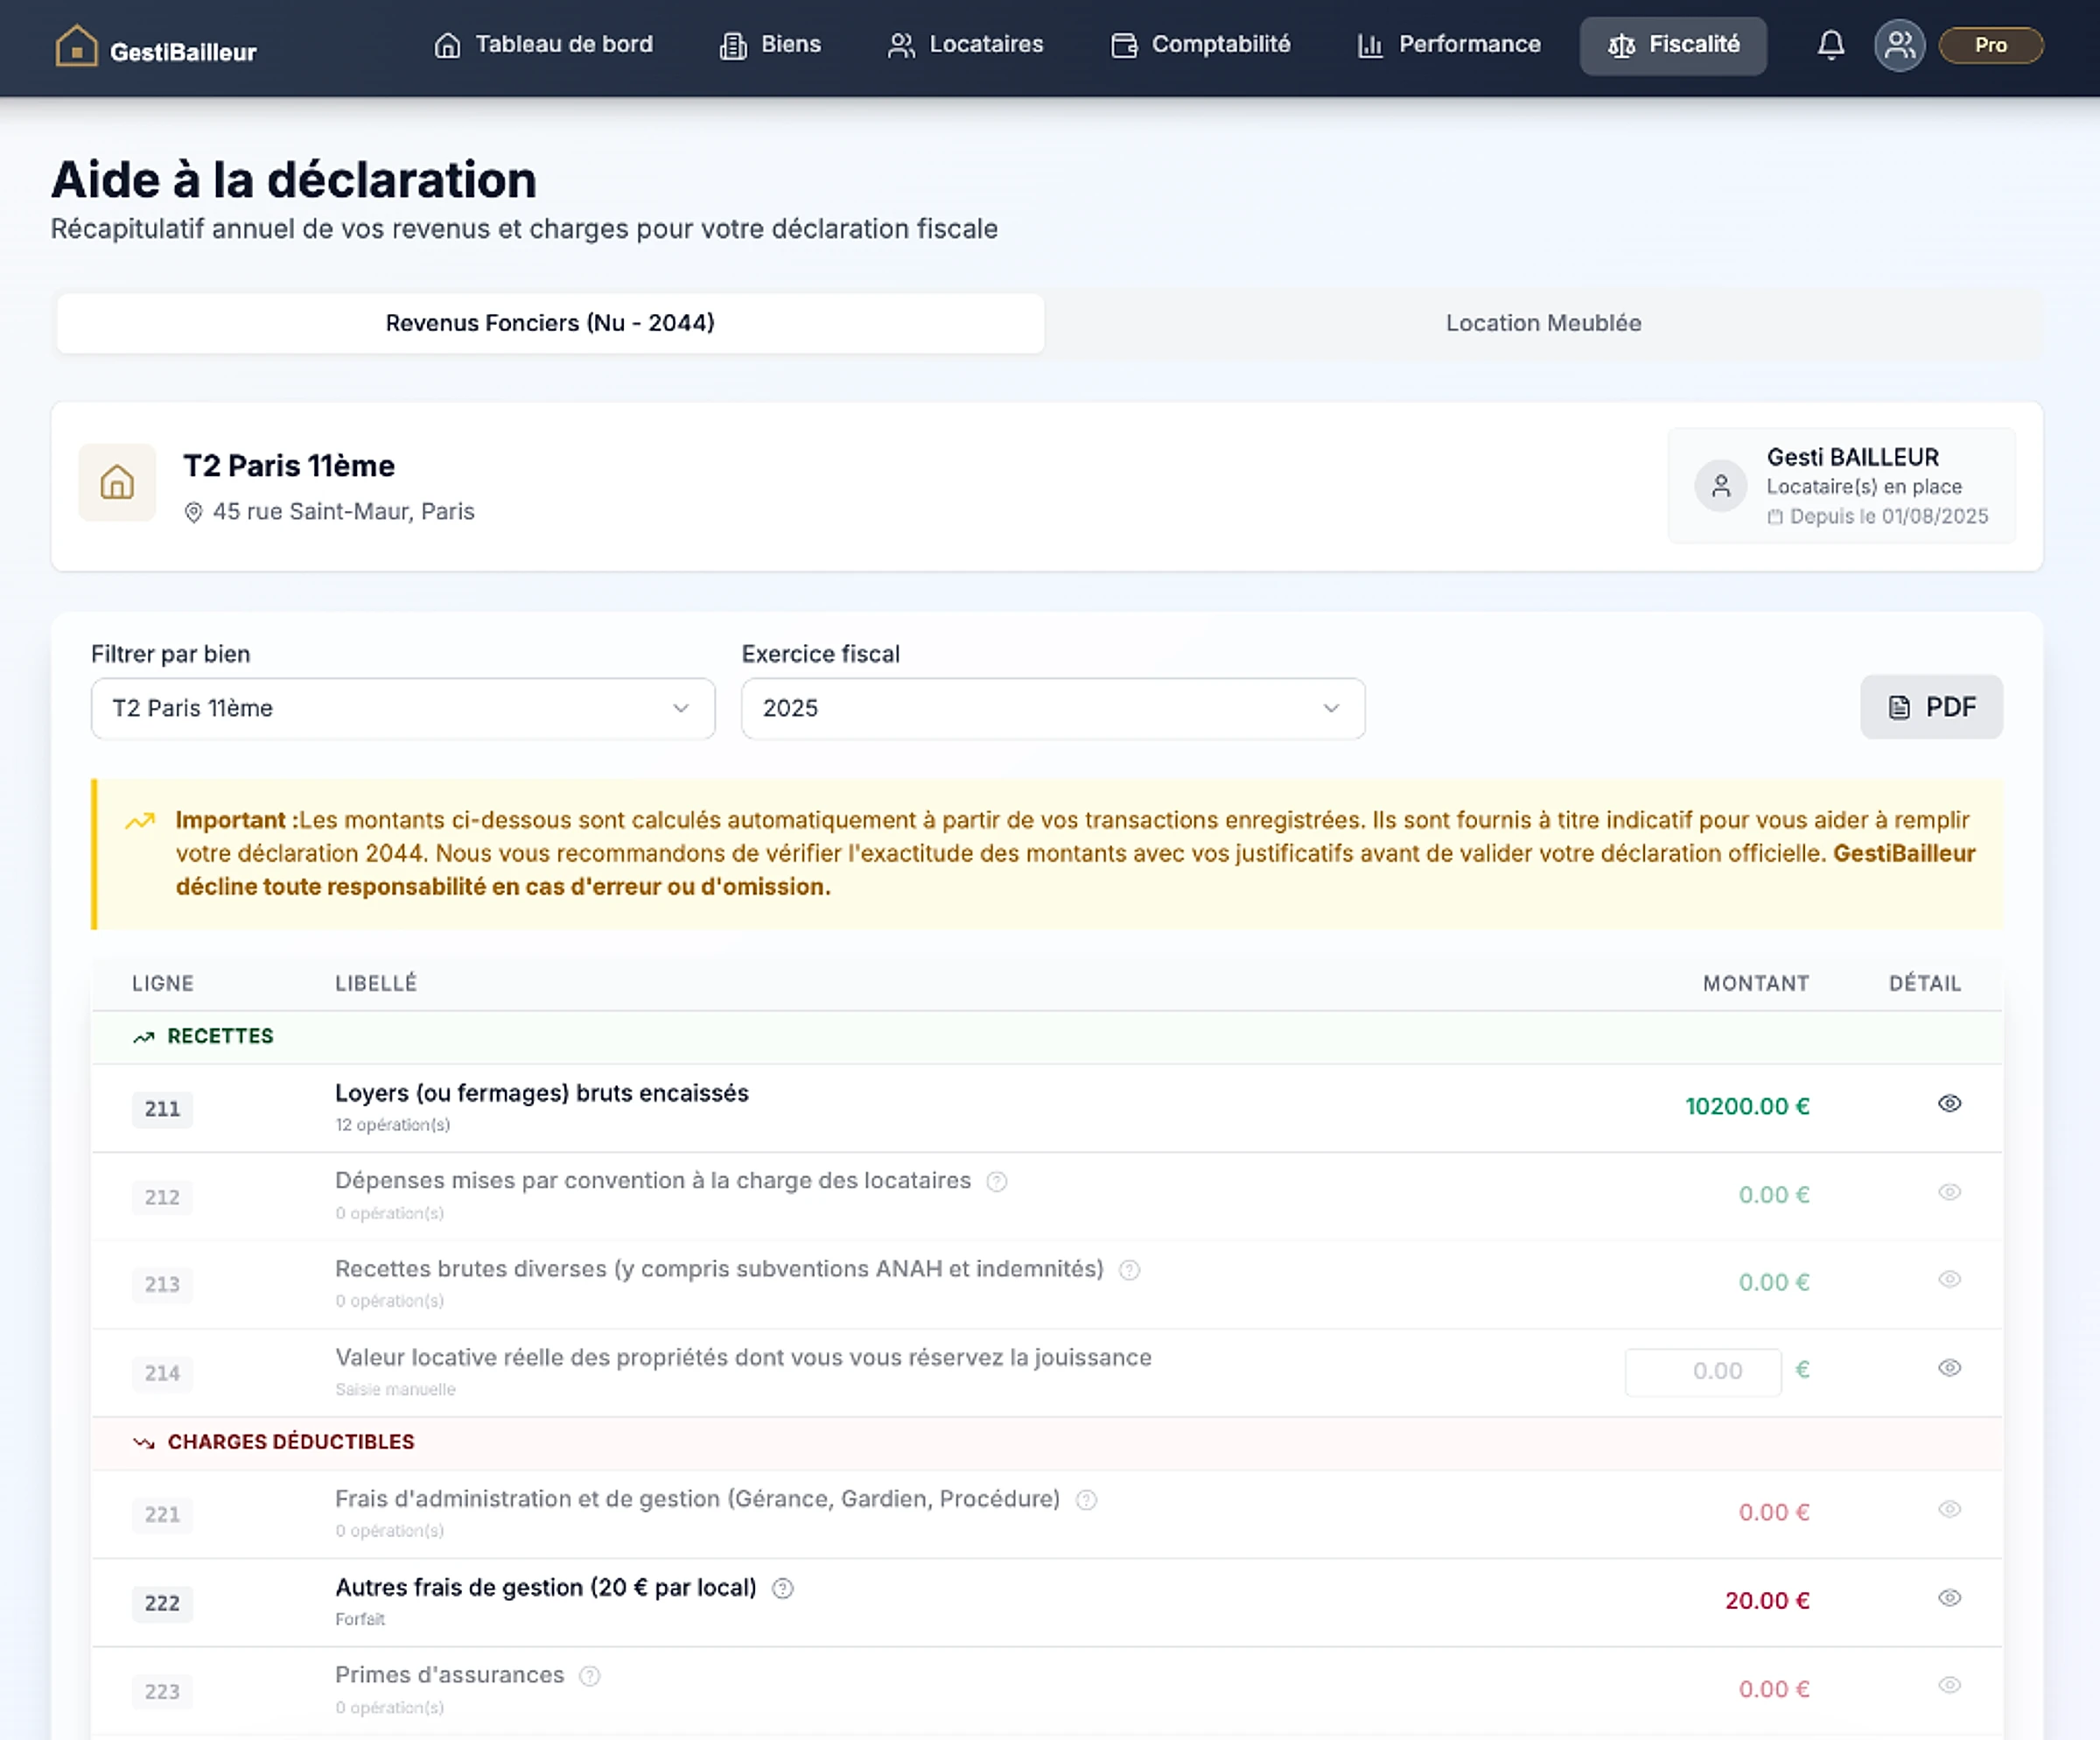The height and width of the screenshot is (1740, 2100).
Task: Click the Gesti BAILLEUR tenant card name
Action: pyautogui.click(x=1853, y=458)
